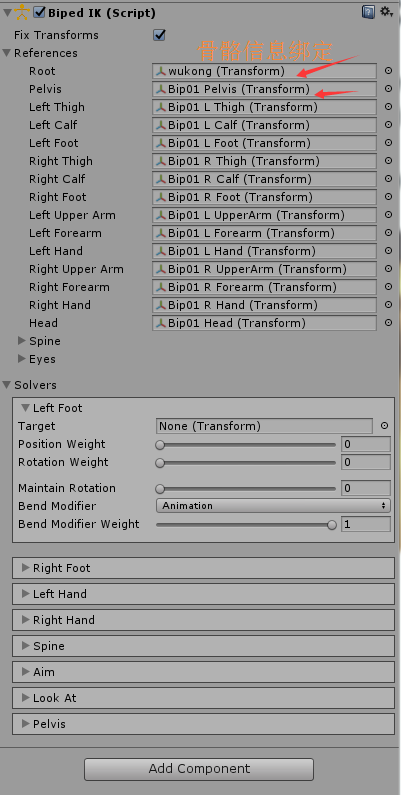Expand the Look At solver section
Image resolution: width=401 pixels, height=795 pixels.
click(203, 698)
